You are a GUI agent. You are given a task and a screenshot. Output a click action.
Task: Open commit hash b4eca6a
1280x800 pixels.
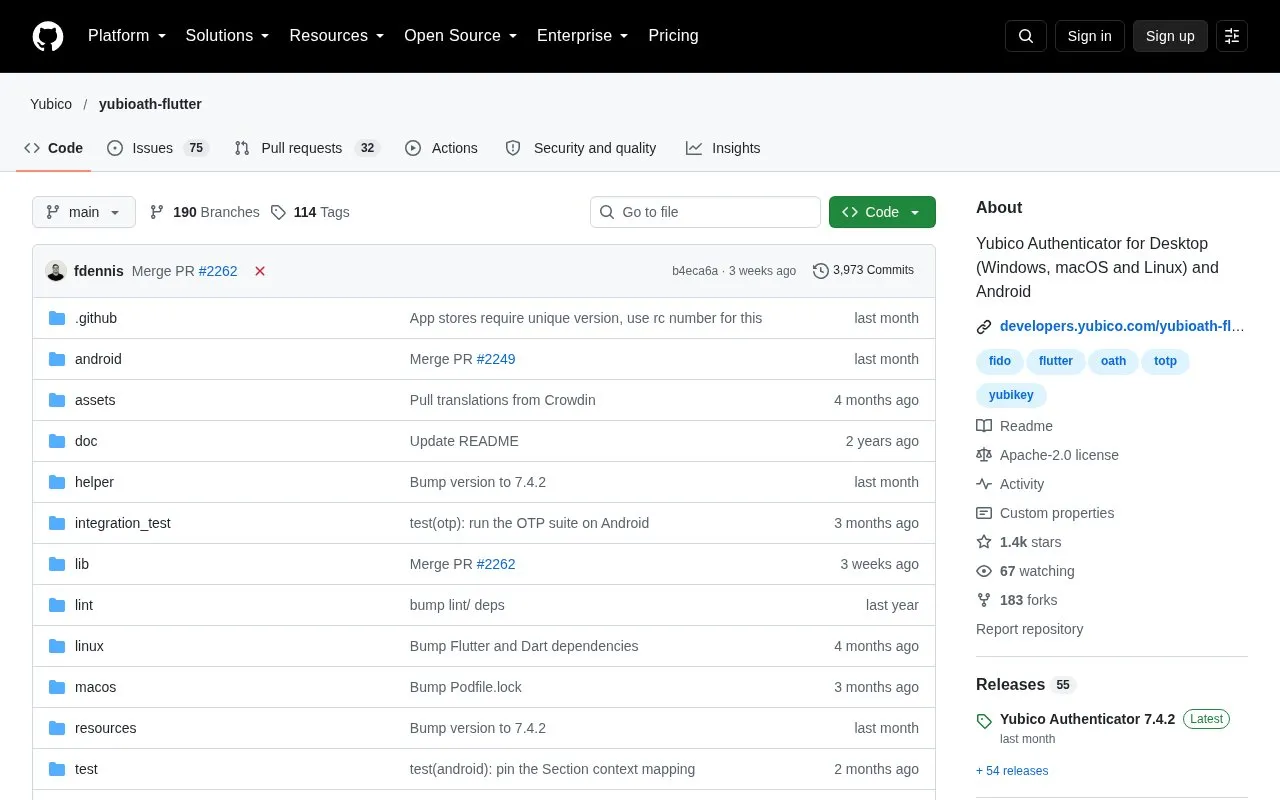(x=695, y=271)
